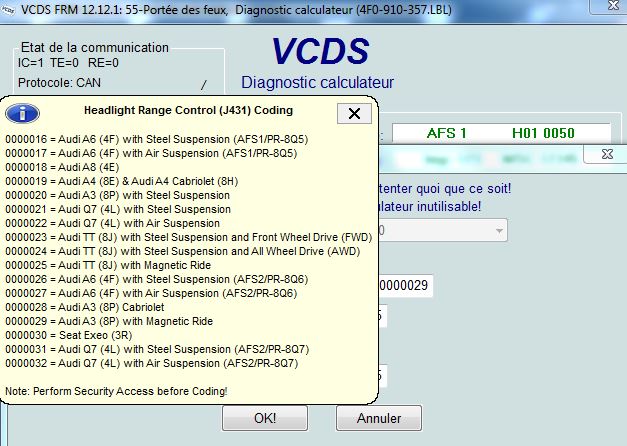Click the Etat de la communication label

[95, 48]
